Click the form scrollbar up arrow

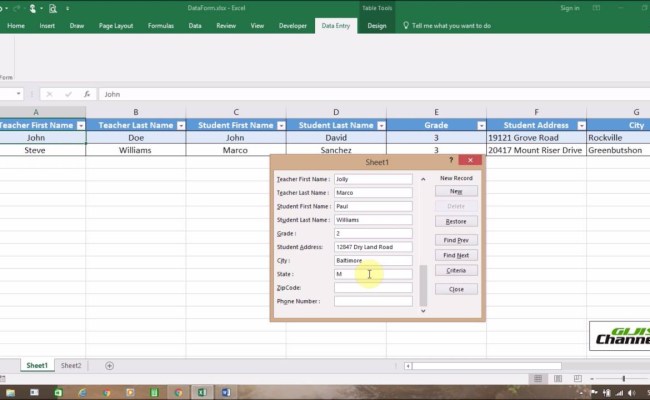[x=423, y=179]
